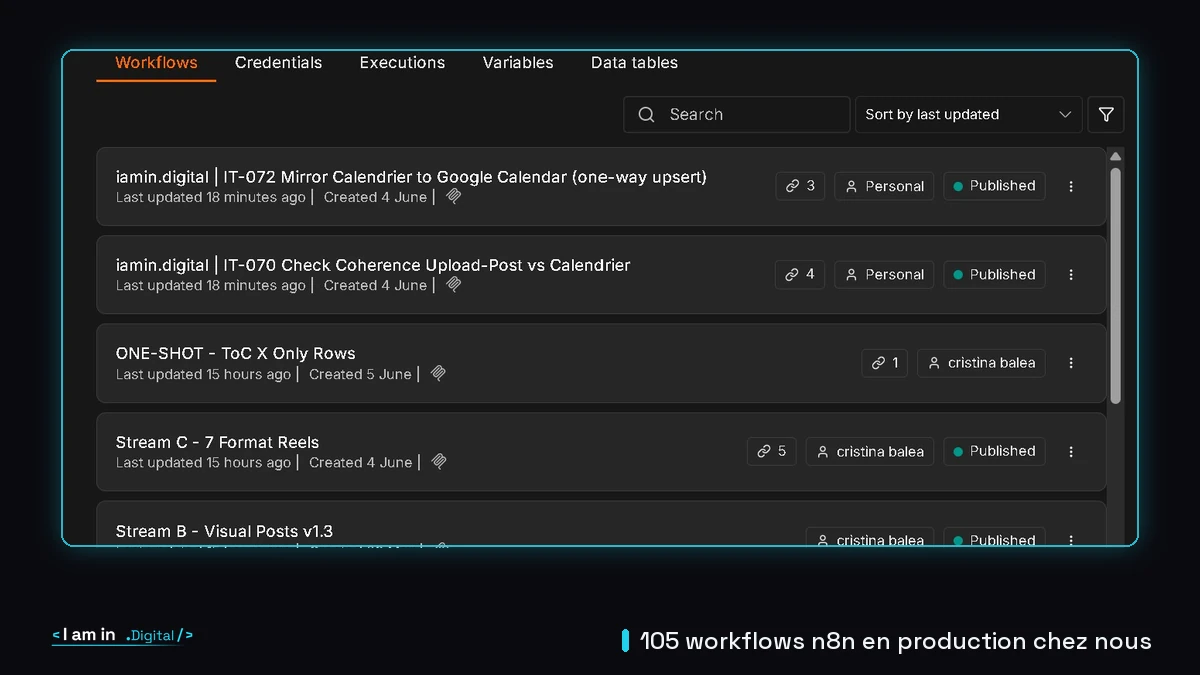The width and height of the screenshot is (1200, 675).
Task: Open the Variables tab
Action: [518, 63]
